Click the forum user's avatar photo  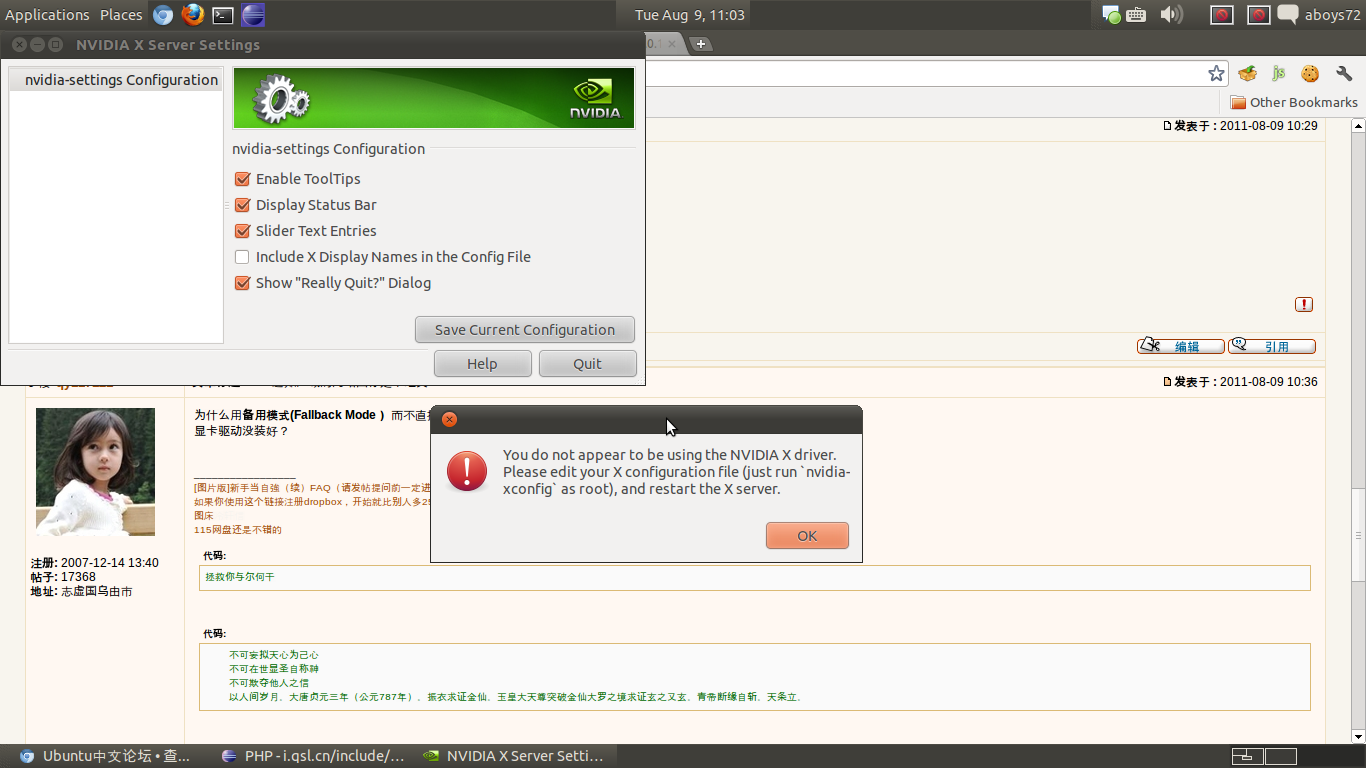(96, 472)
